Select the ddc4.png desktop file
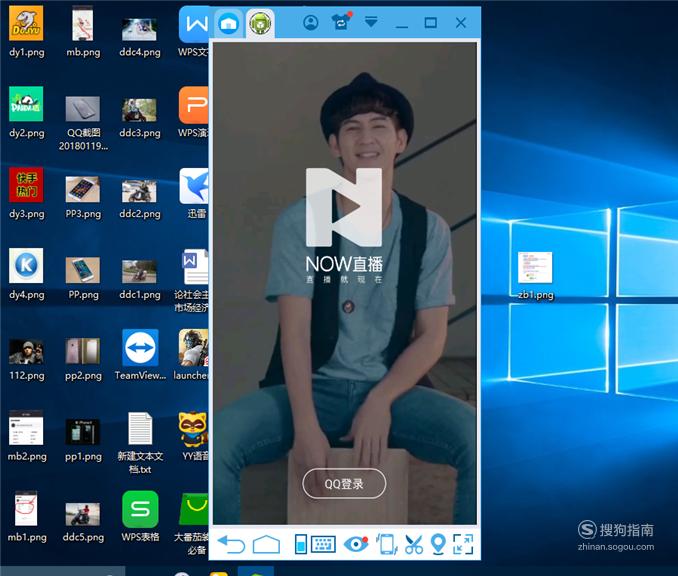Screen dimensions: 678x576 pyautogui.click(x=140, y=37)
